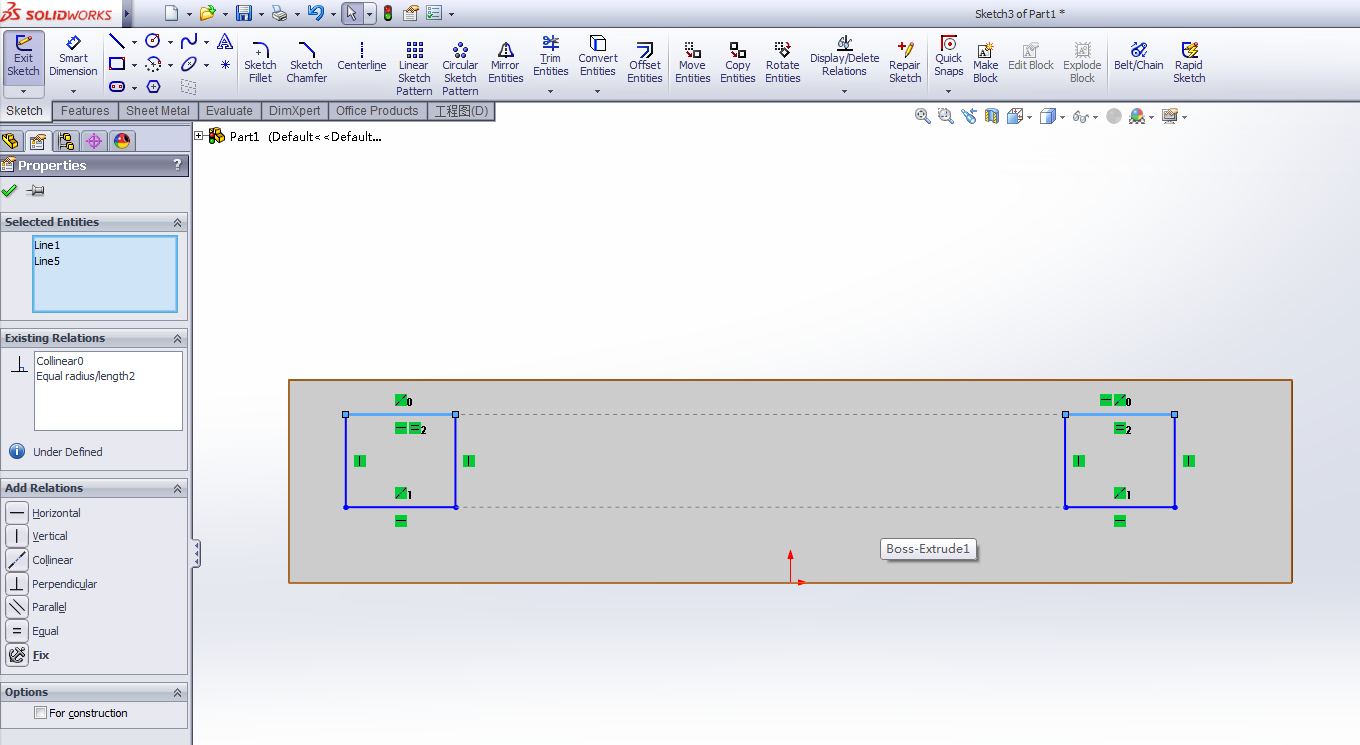The width and height of the screenshot is (1360, 745).
Task: Activate Offset Entities tool
Action: (645, 64)
